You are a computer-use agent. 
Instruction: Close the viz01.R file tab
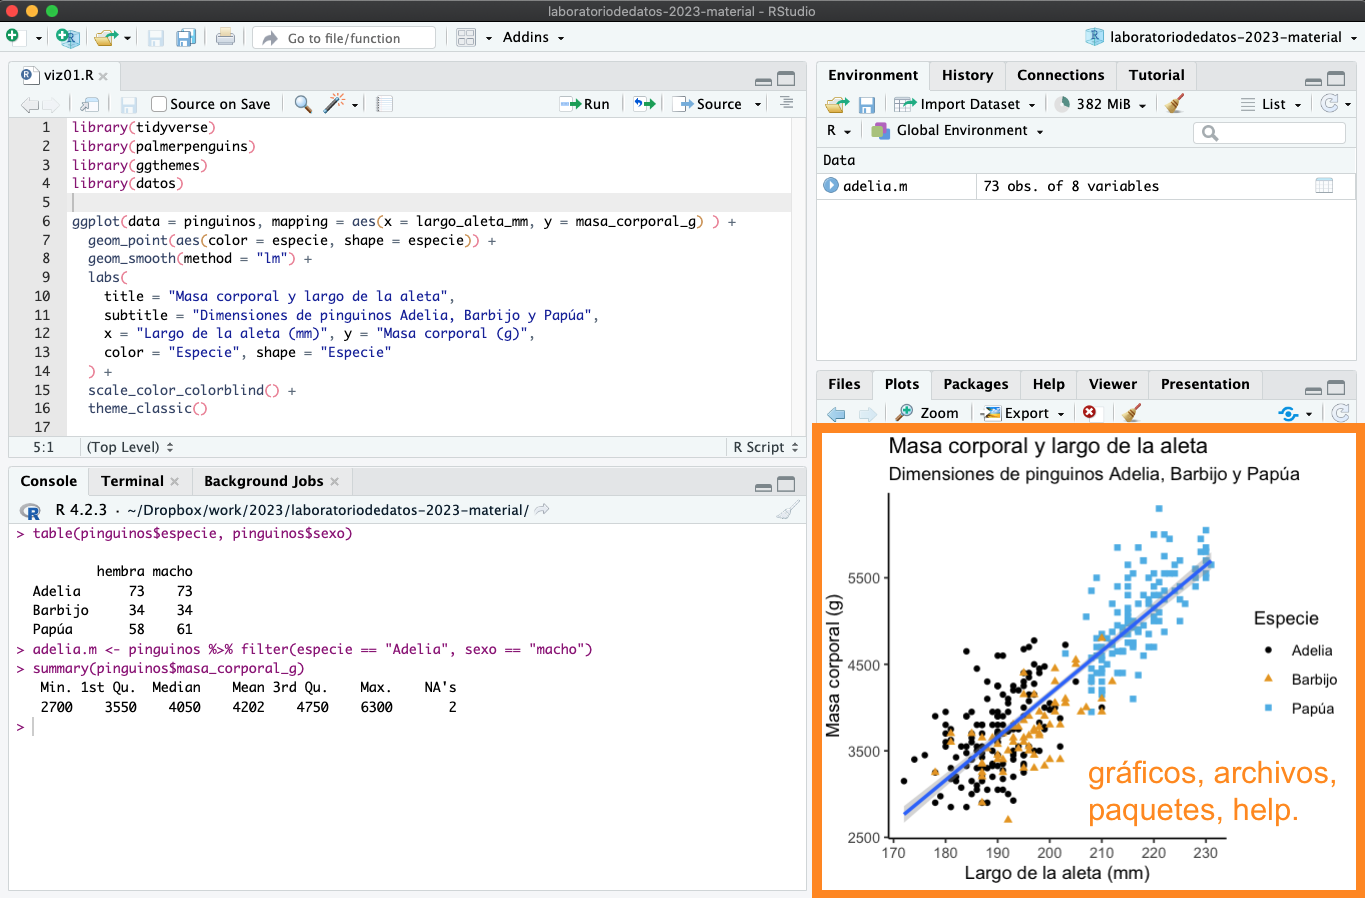pyautogui.click(x=103, y=76)
